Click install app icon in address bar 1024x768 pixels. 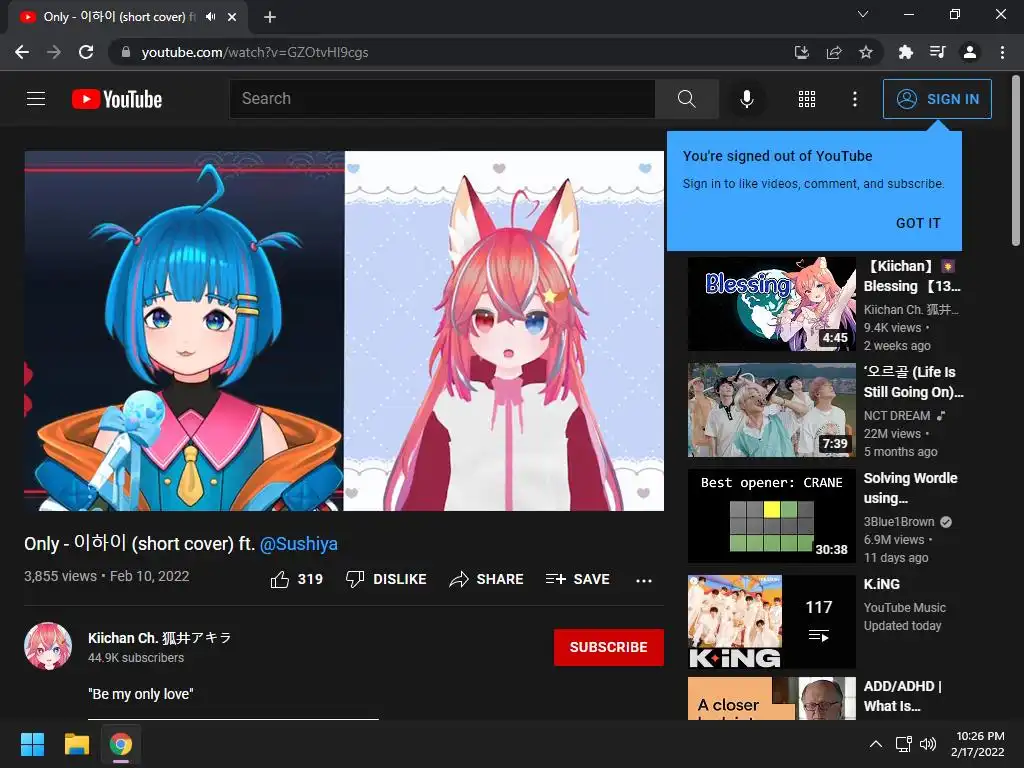point(801,52)
